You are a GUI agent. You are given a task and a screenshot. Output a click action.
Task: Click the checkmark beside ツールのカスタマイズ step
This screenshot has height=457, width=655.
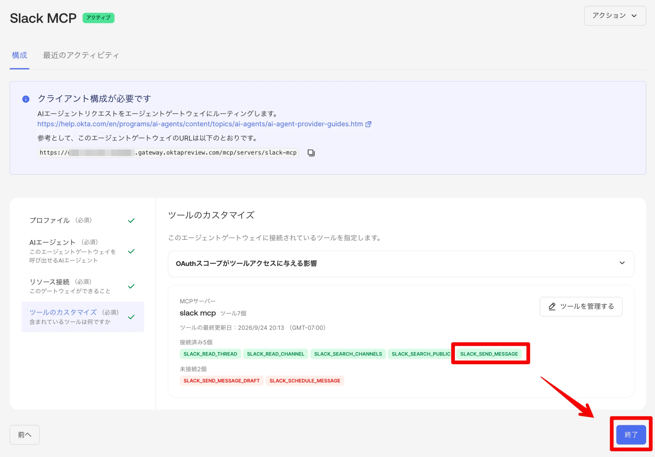pyautogui.click(x=131, y=317)
